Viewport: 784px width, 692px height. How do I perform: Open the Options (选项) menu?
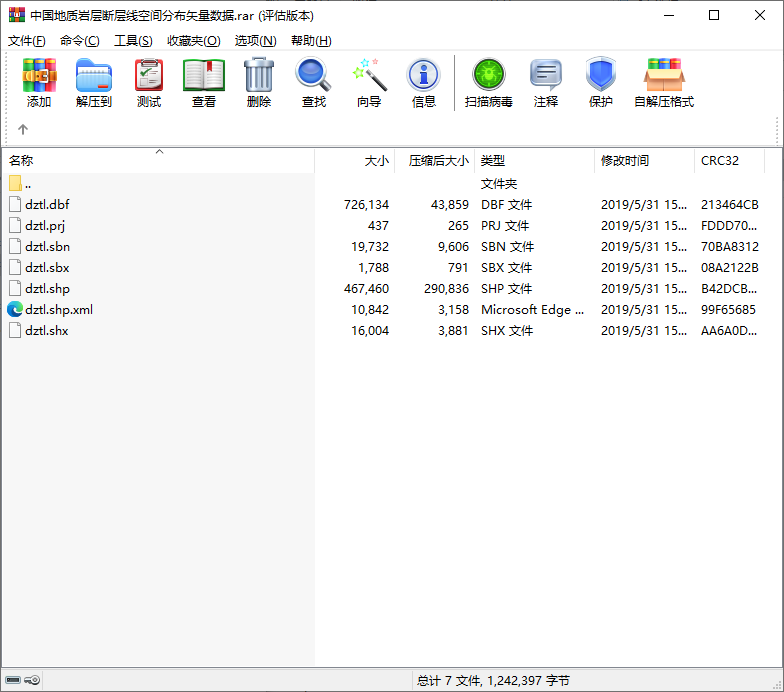pos(256,40)
